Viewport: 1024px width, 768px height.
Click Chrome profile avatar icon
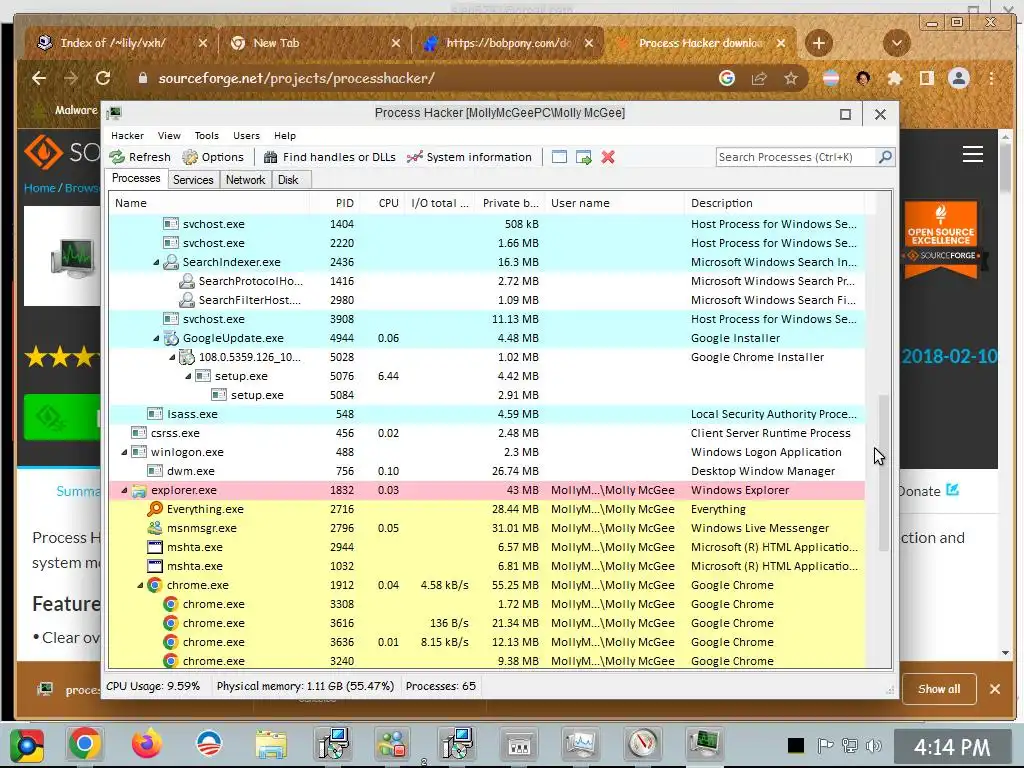point(959,78)
